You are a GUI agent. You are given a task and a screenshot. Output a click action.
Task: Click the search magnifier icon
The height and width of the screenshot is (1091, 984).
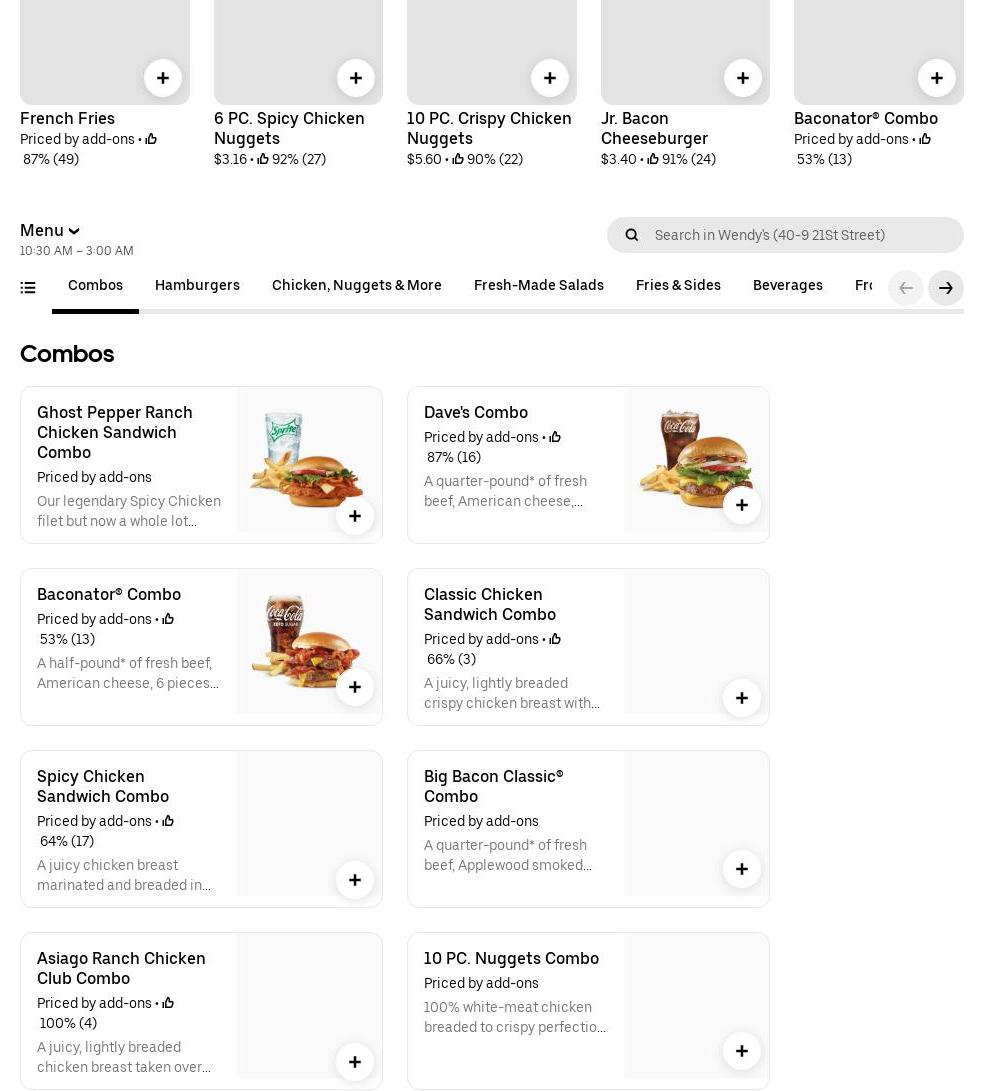[631, 235]
